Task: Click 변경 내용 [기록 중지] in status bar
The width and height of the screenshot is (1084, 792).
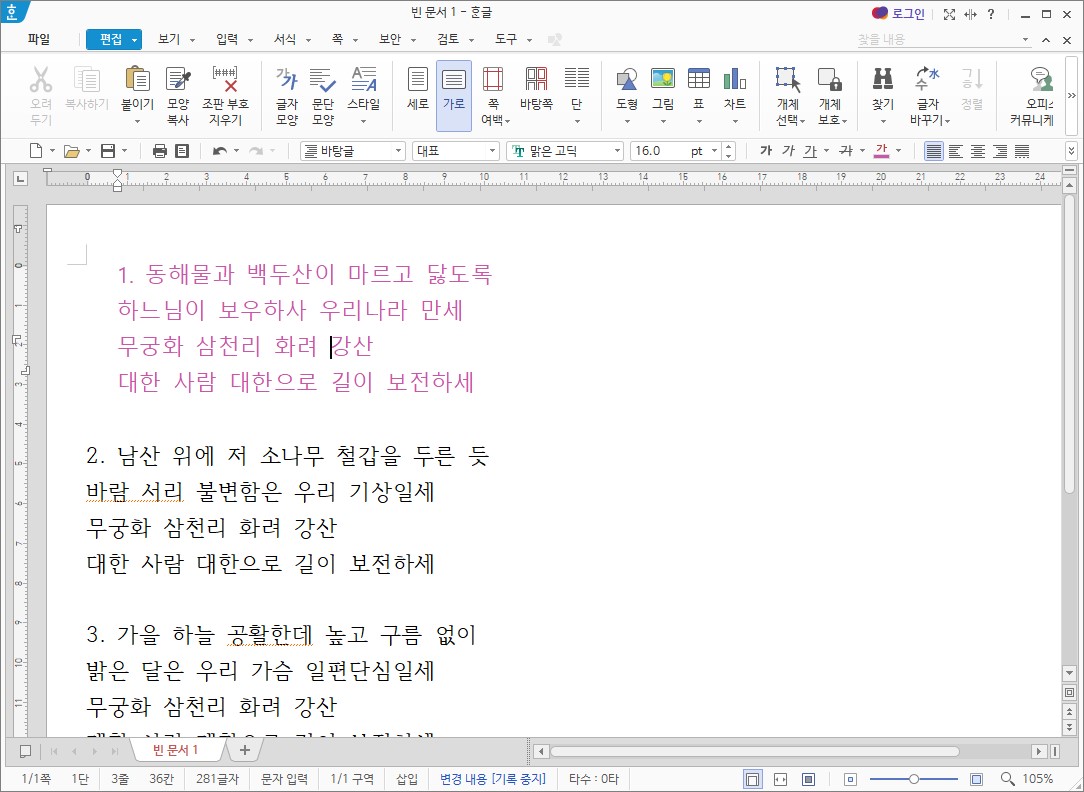Action: tap(493, 779)
